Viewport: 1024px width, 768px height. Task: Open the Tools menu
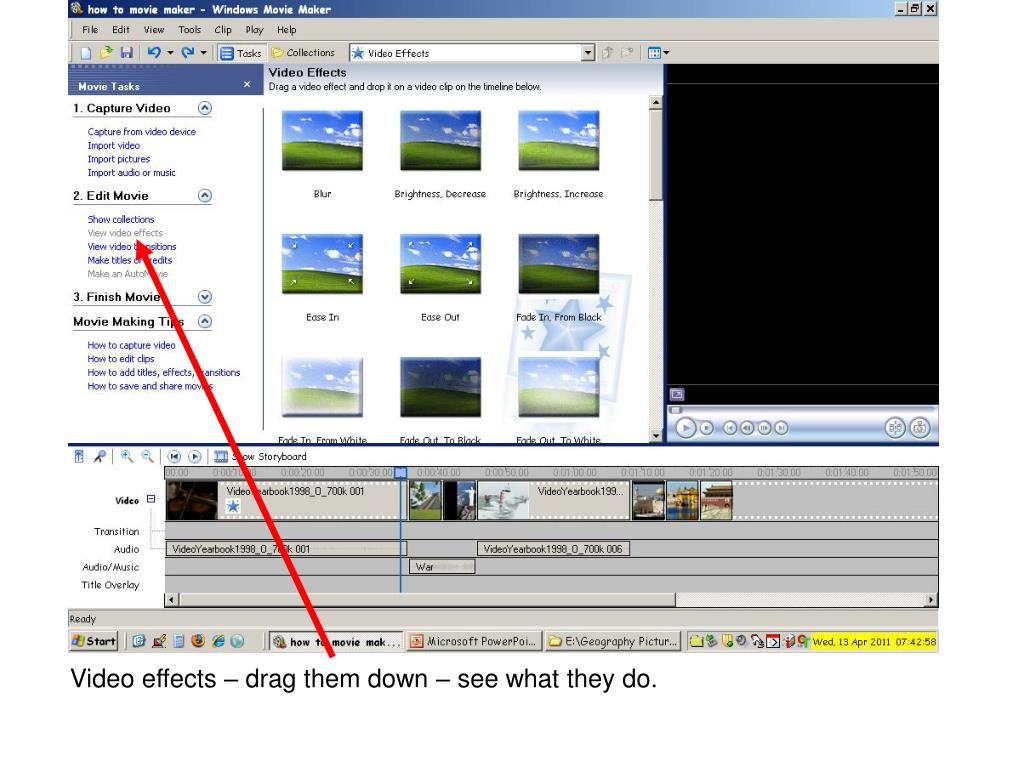tap(189, 29)
